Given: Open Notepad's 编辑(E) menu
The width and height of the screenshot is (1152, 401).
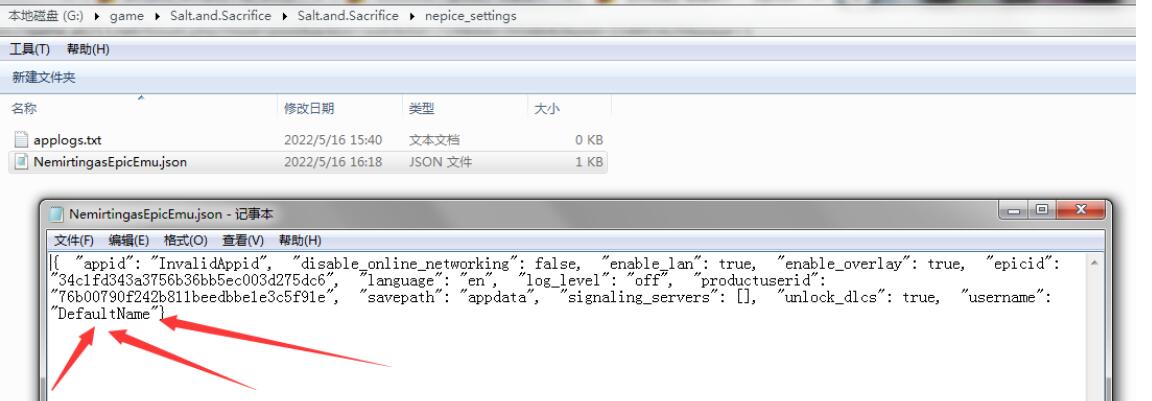Looking at the screenshot, I should [x=128, y=240].
